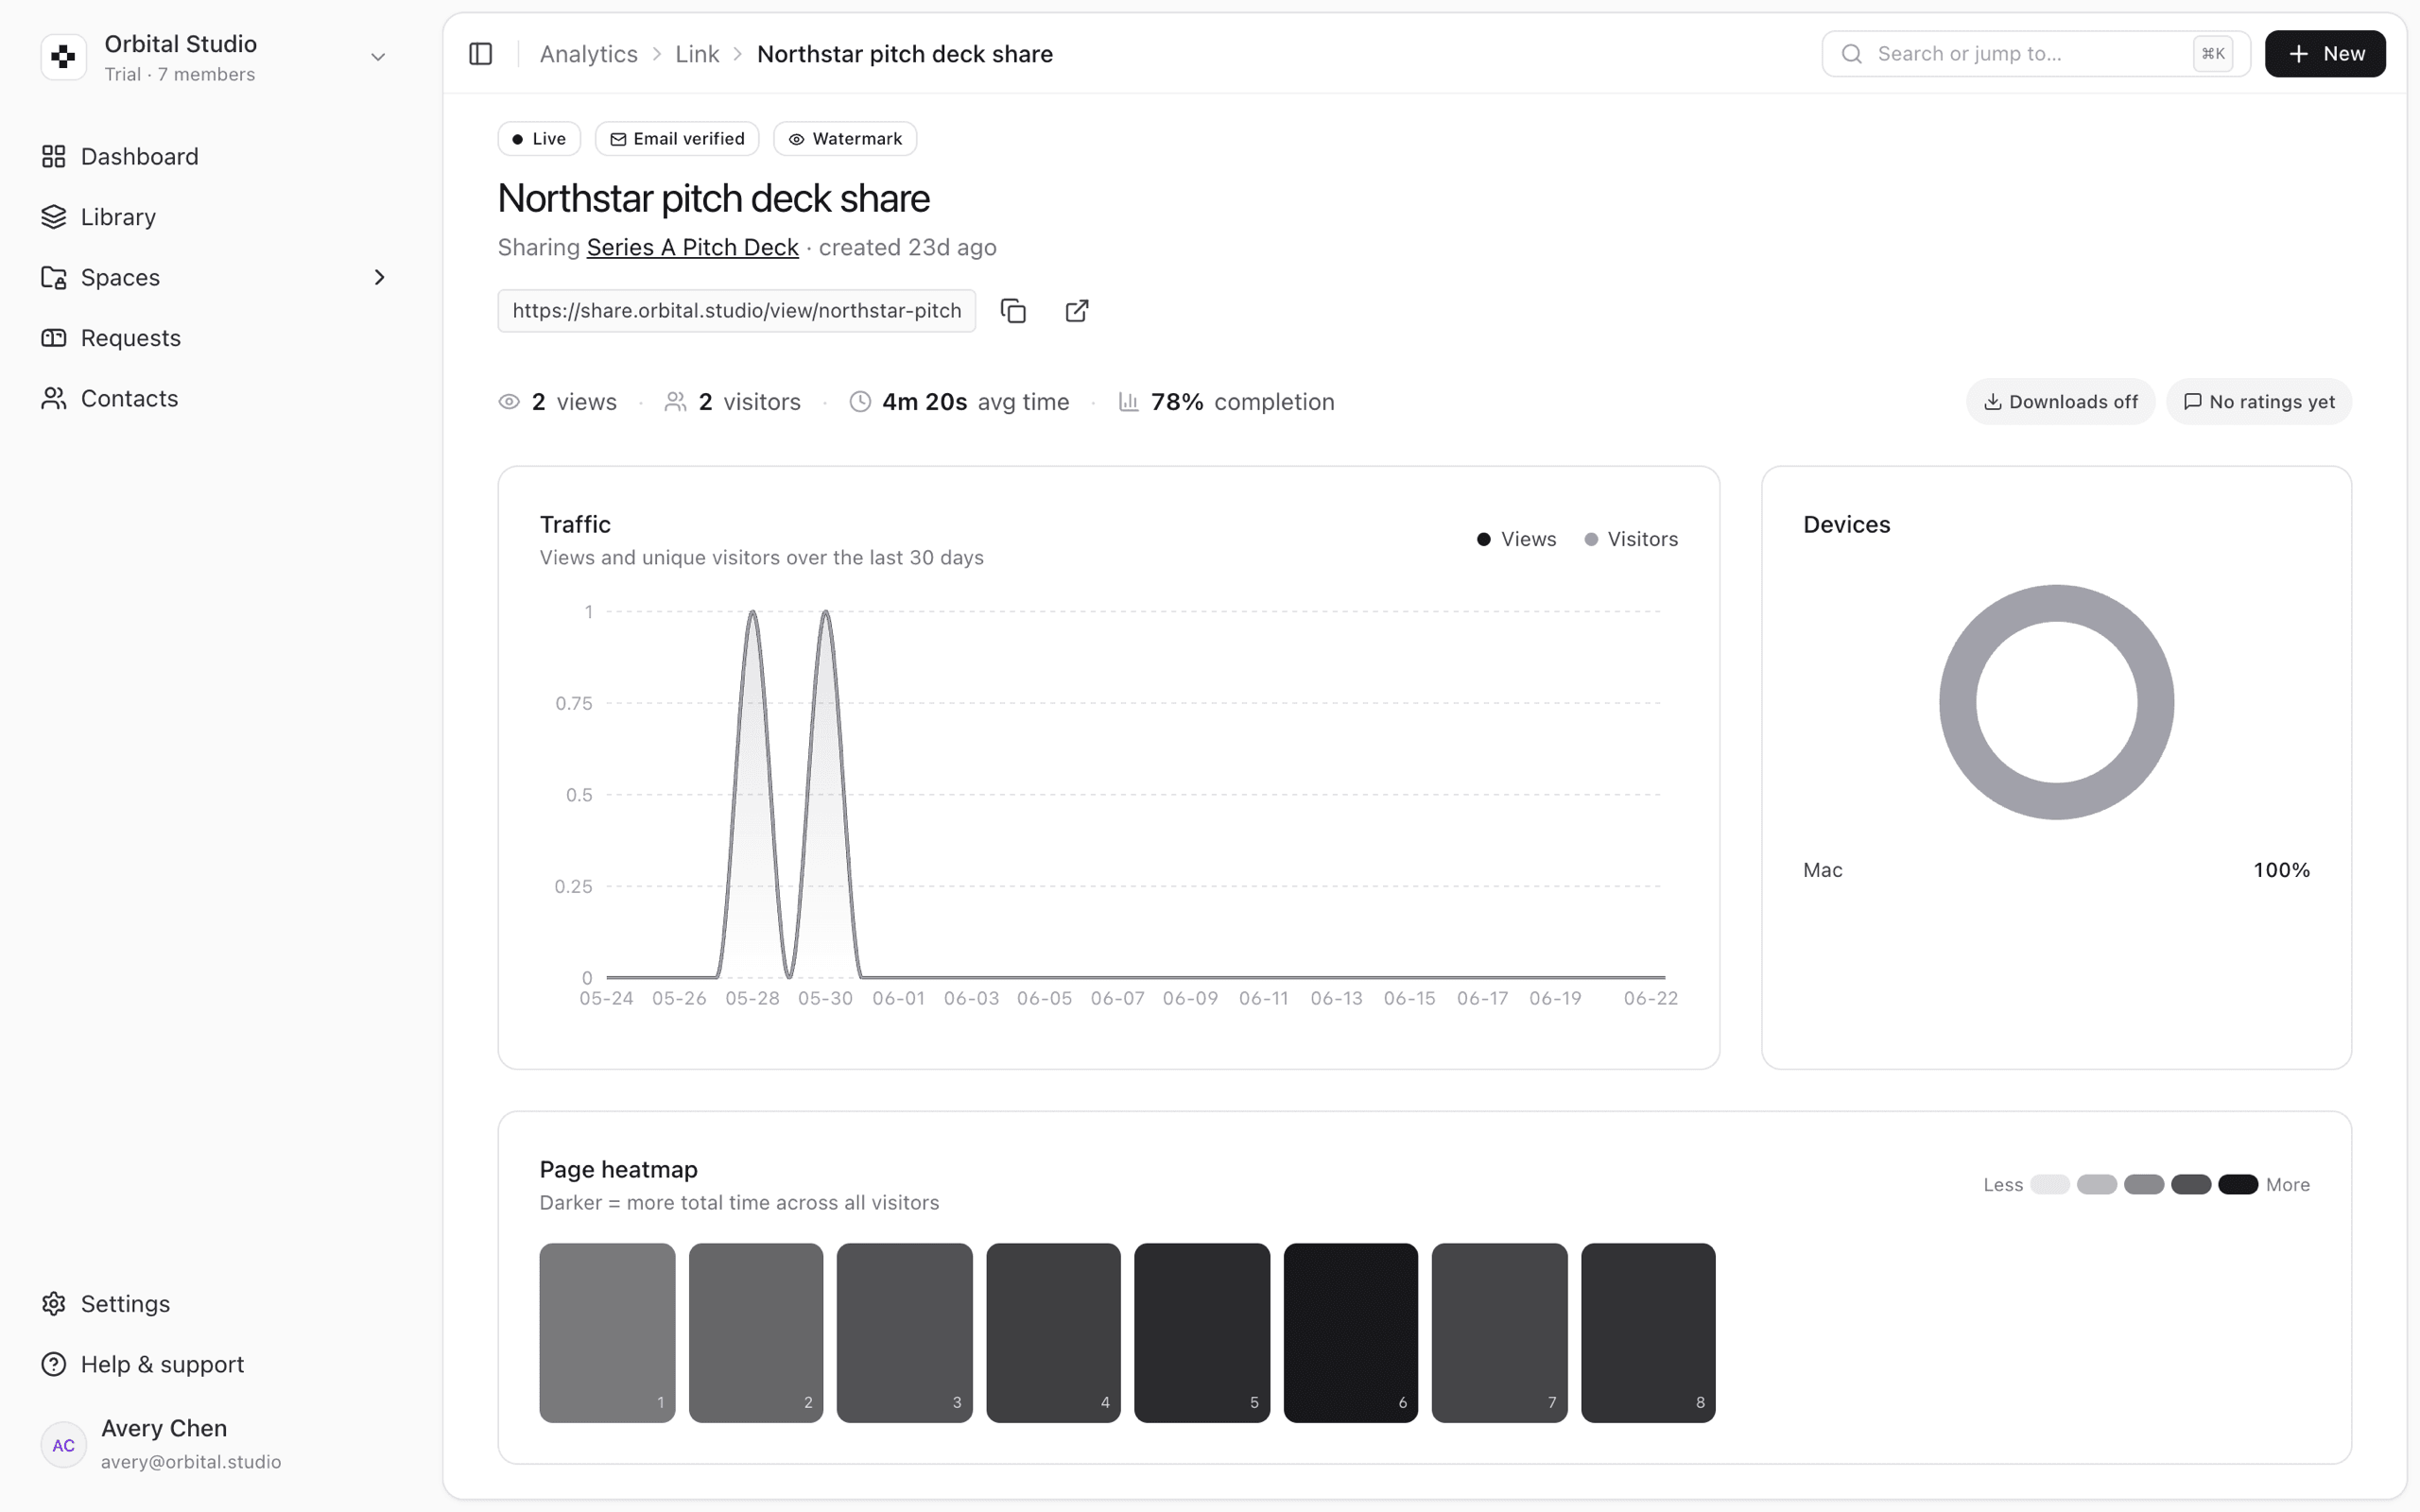Select heatmap page 3 tile

tap(904, 1333)
